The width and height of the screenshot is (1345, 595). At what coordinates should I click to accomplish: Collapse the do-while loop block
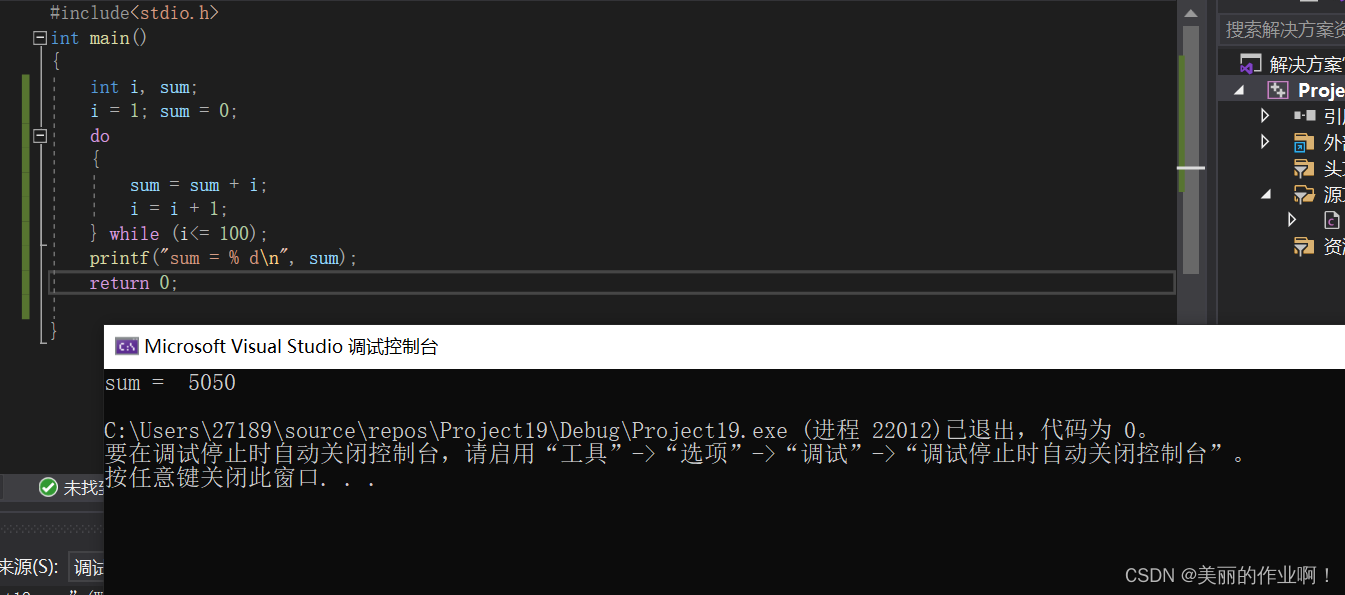[40, 136]
